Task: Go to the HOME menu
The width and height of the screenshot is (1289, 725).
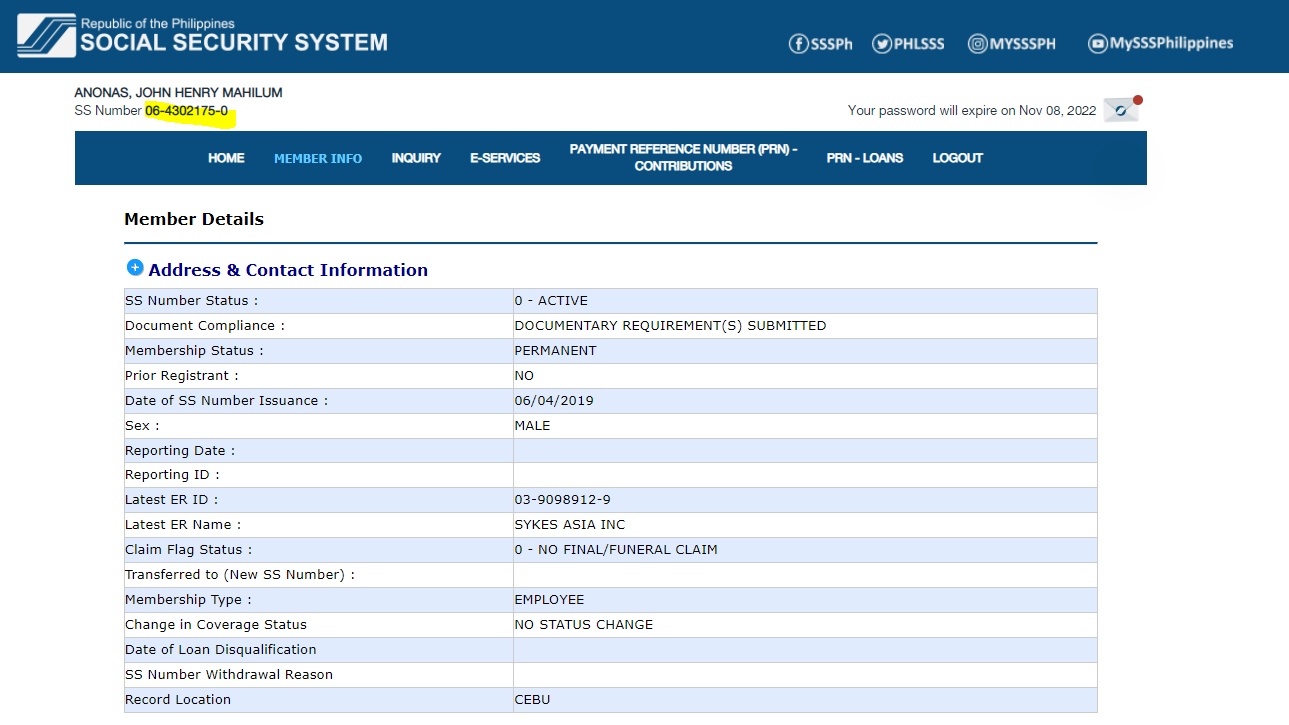Action: pyautogui.click(x=226, y=158)
